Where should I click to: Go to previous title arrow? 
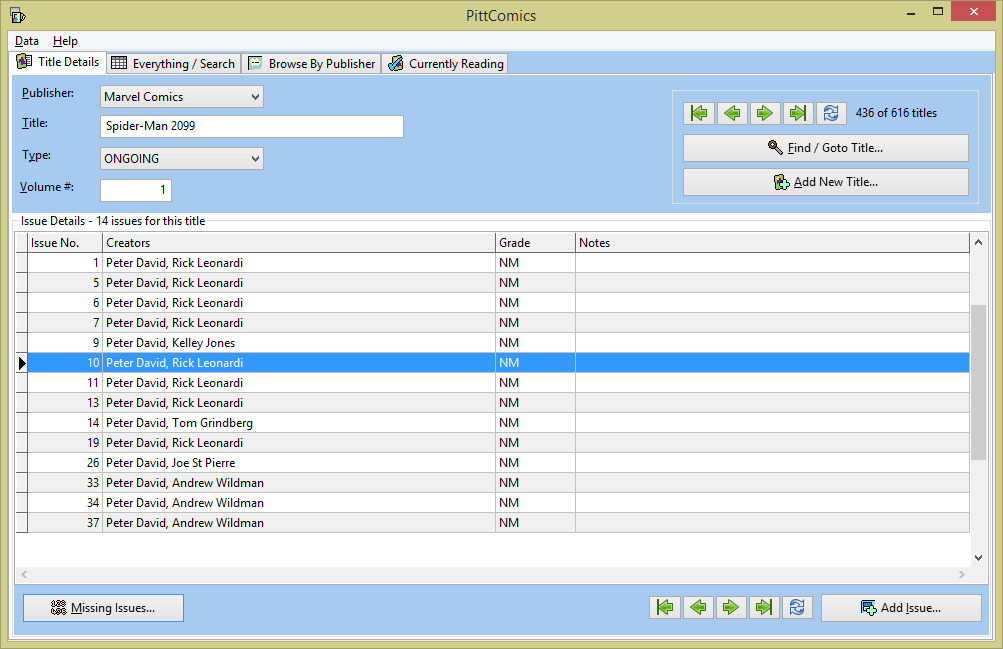[x=732, y=113]
